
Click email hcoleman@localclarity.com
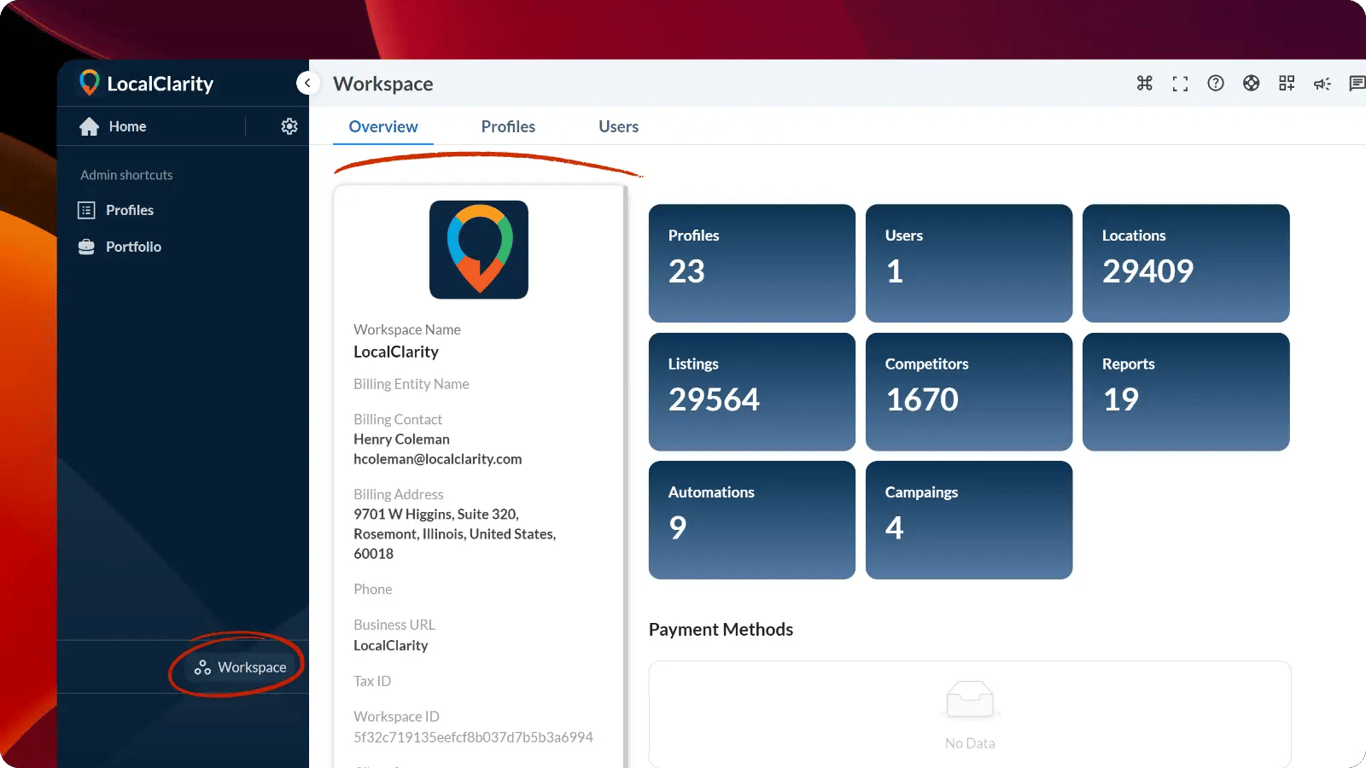tap(438, 459)
